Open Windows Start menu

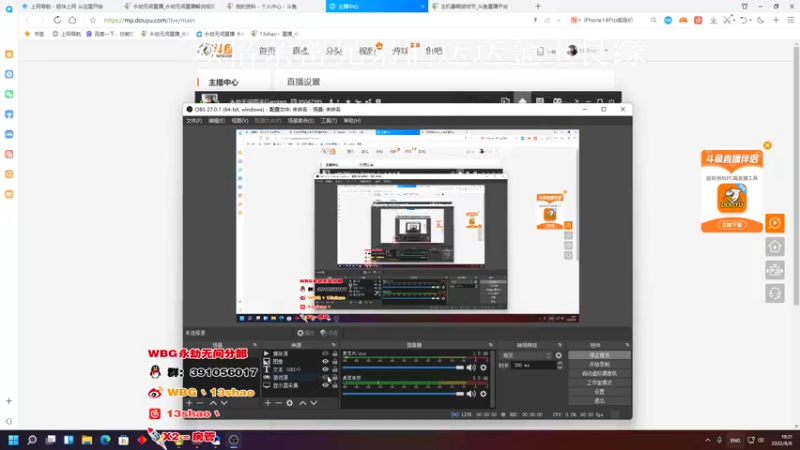[x=13, y=440]
